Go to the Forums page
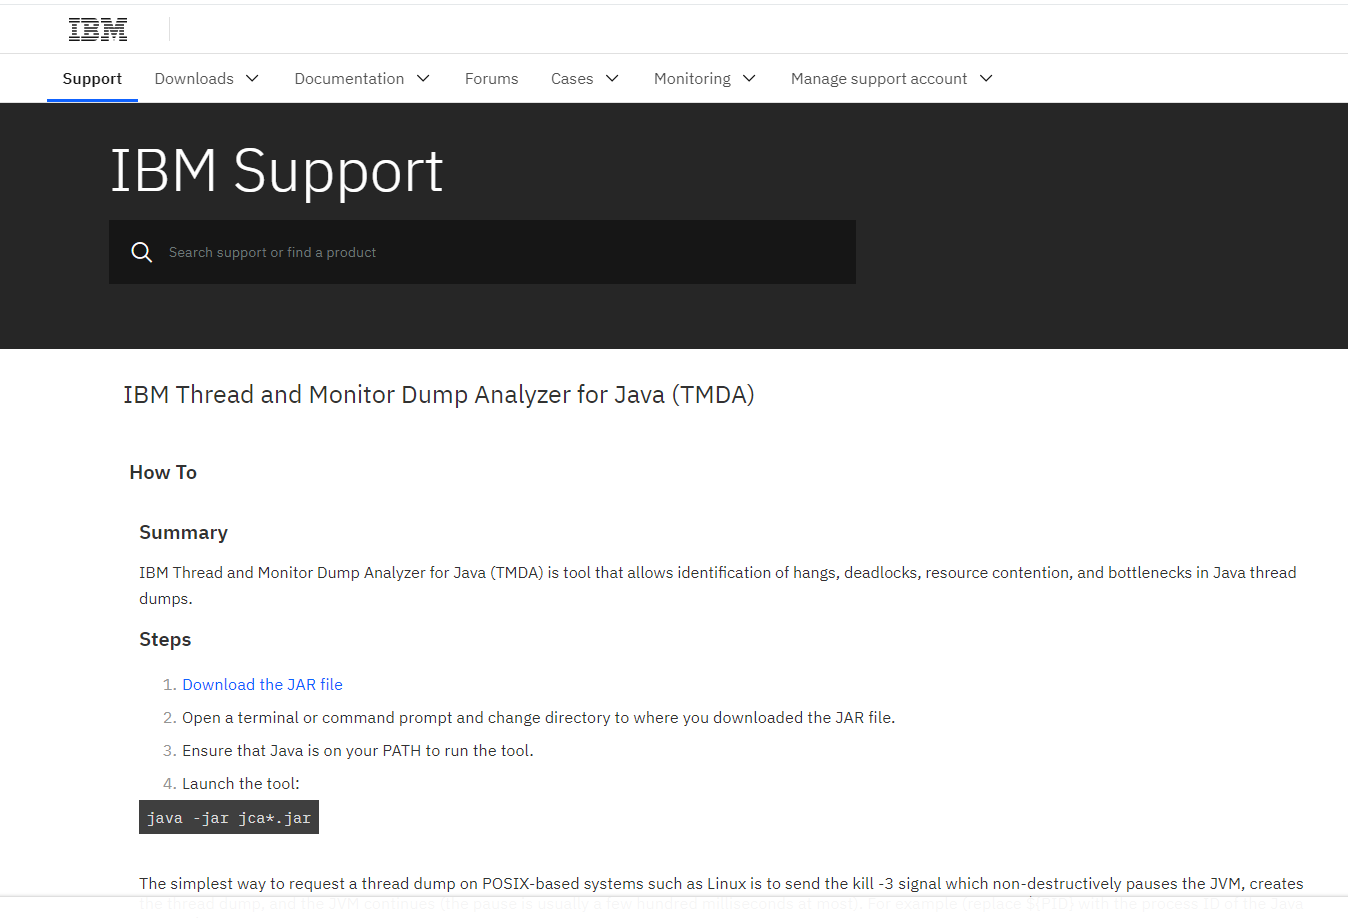 (491, 78)
